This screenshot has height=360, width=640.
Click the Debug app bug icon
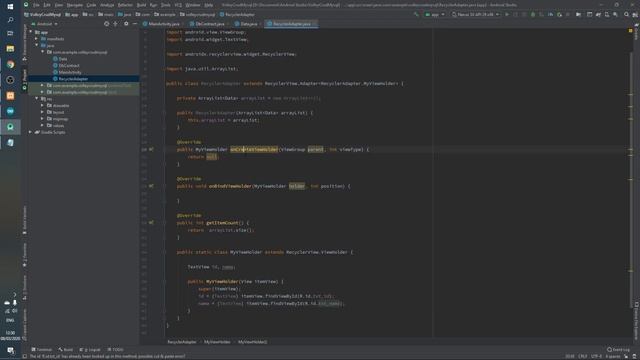(533, 14)
